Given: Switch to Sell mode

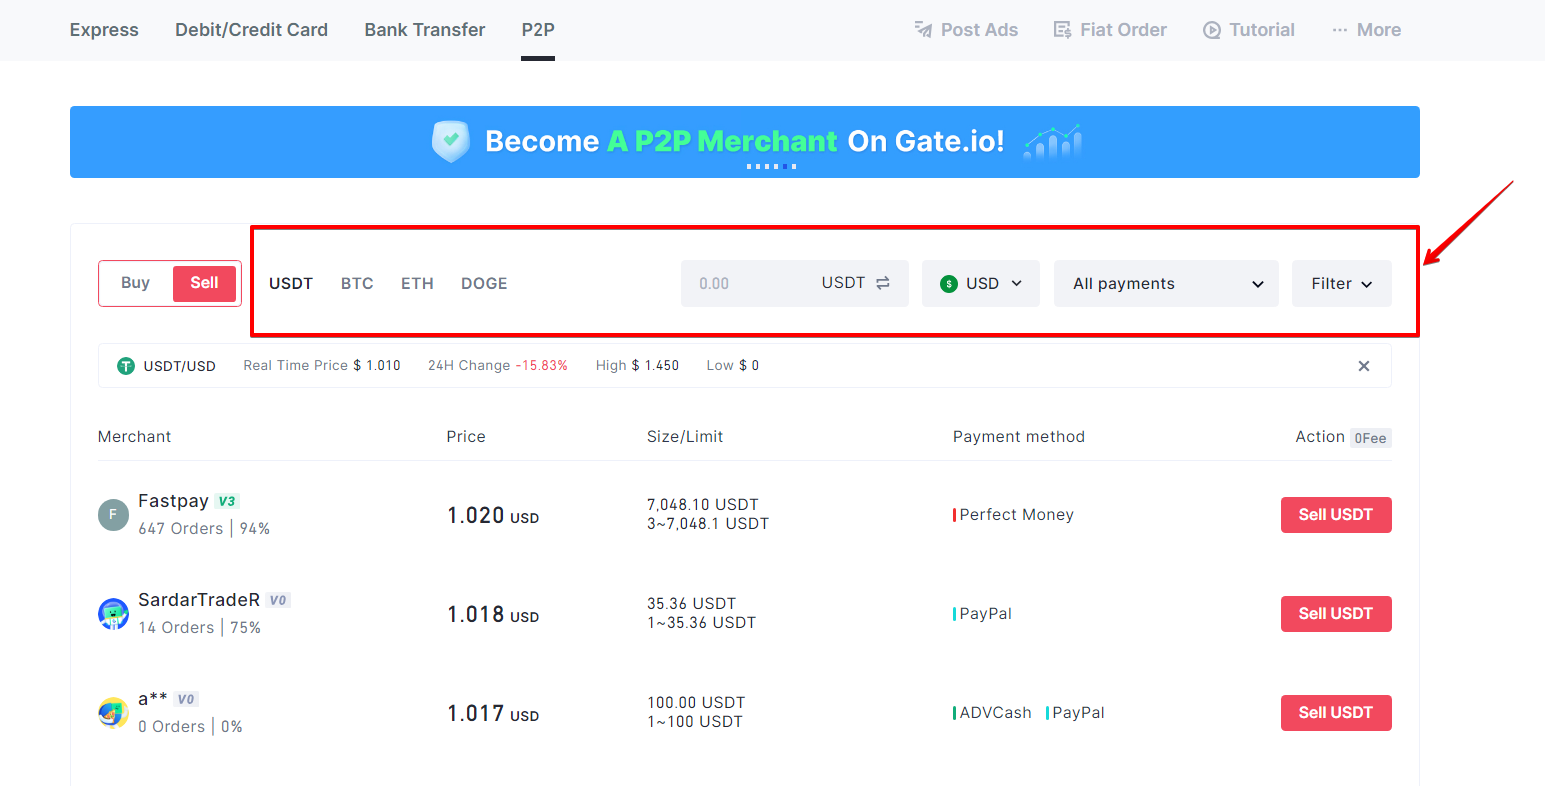Looking at the screenshot, I should point(204,283).
